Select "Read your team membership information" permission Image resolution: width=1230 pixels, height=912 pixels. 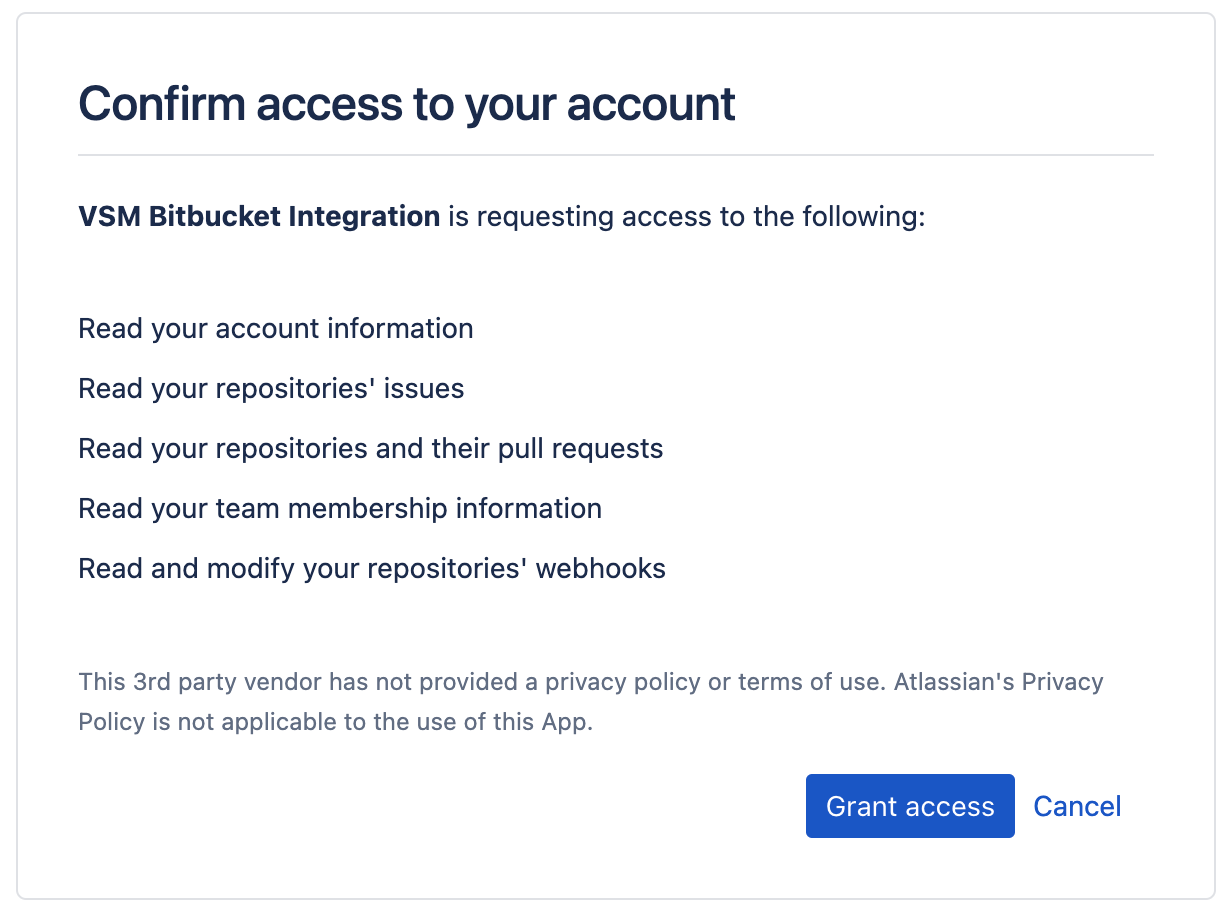340,508
